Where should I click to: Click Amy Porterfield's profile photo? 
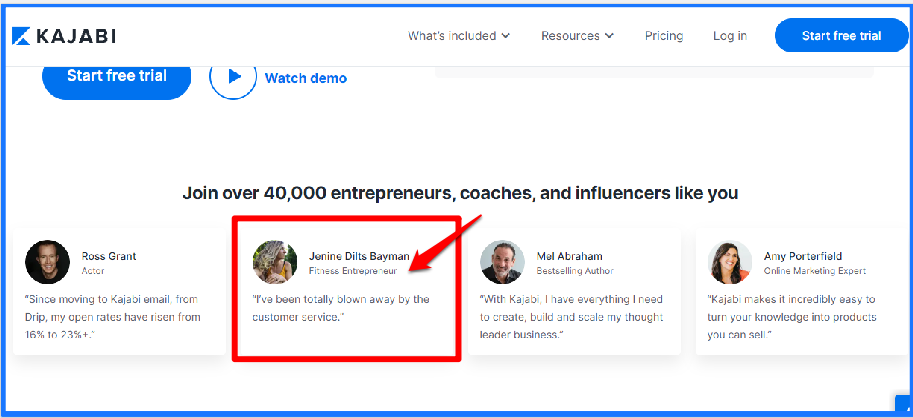pyautogui.click(x=730, y=262)
